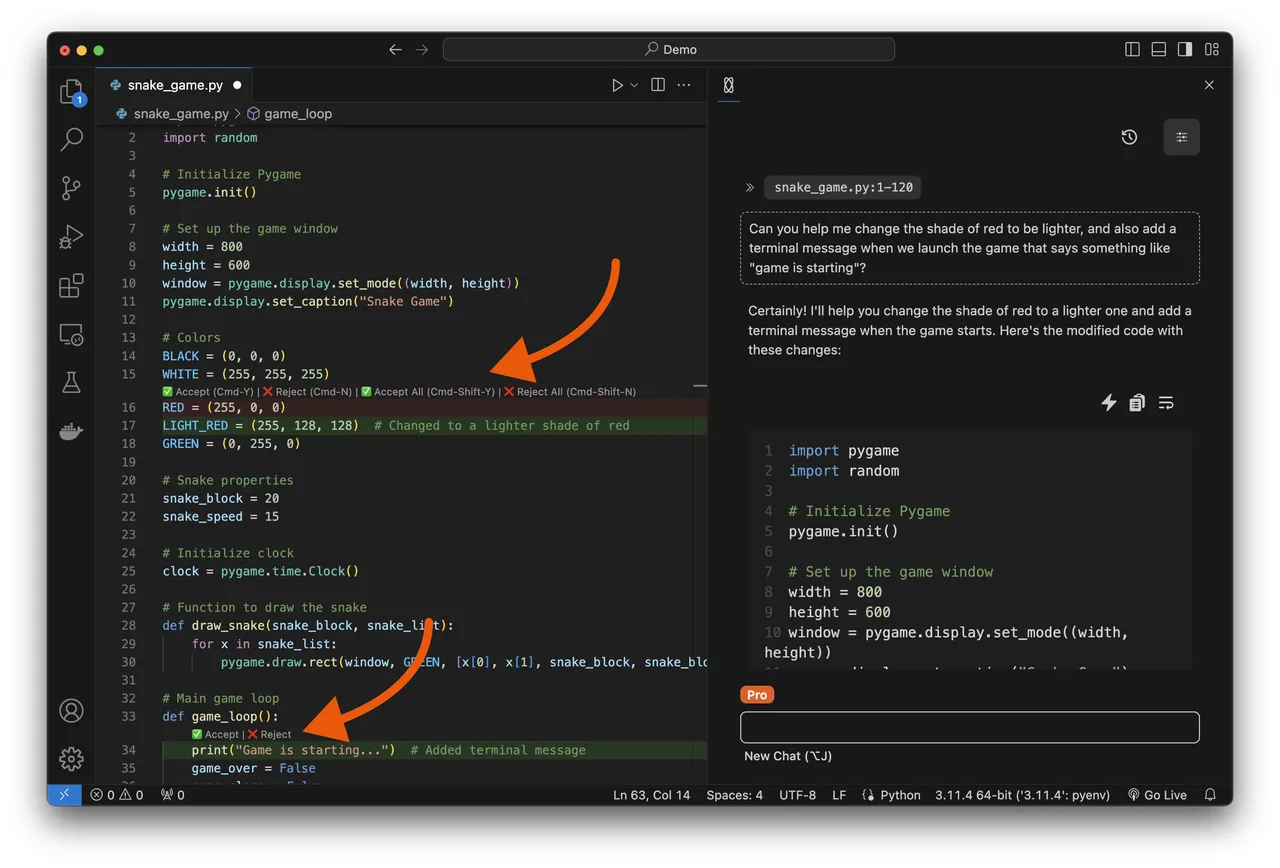The image size is (1280, 868).
Task: Open the LF end-of-line picker
Action: pyautogui.click(x=839, y=795)
